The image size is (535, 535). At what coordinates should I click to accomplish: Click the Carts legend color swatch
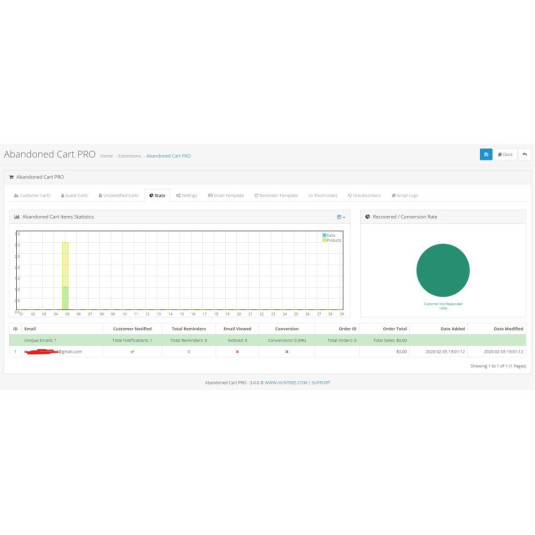pos(324,235)
